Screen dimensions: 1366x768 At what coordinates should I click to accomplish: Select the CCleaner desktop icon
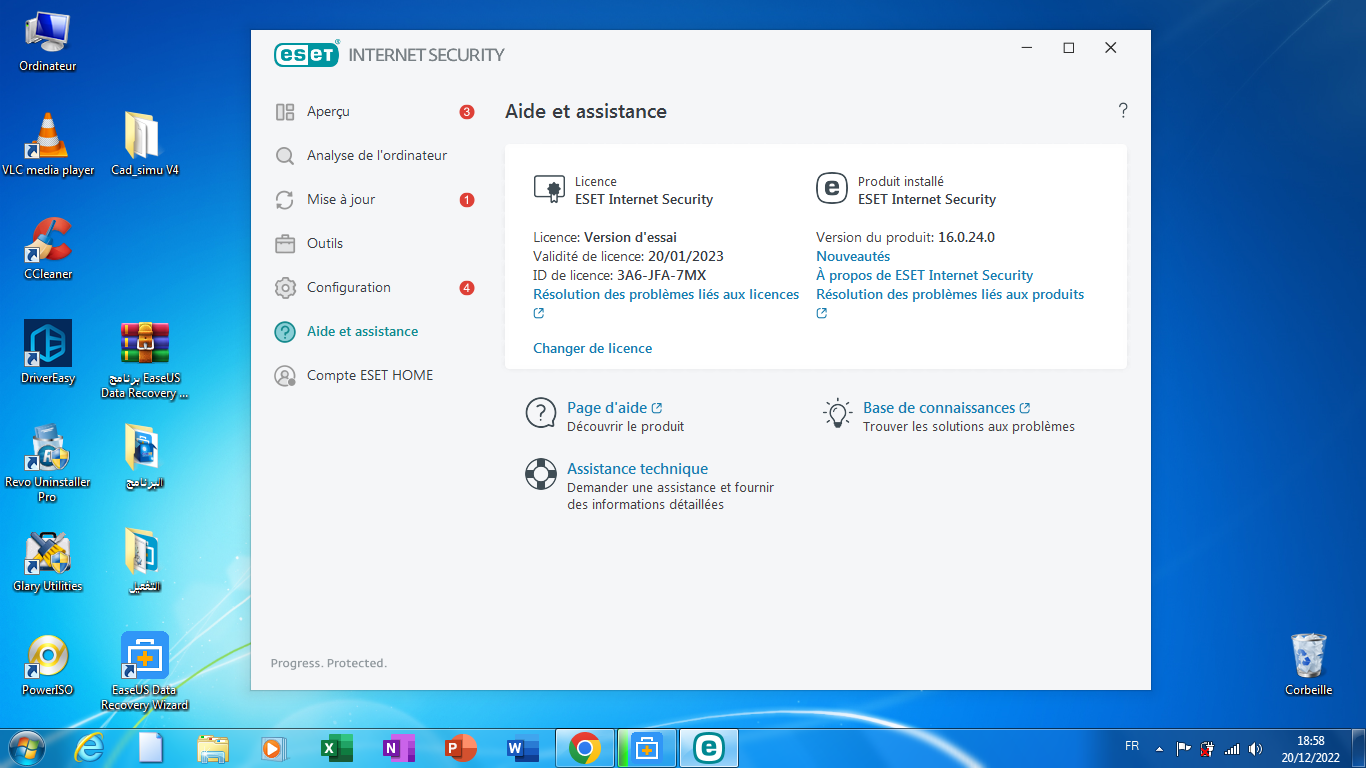click(x=48, y=249)
